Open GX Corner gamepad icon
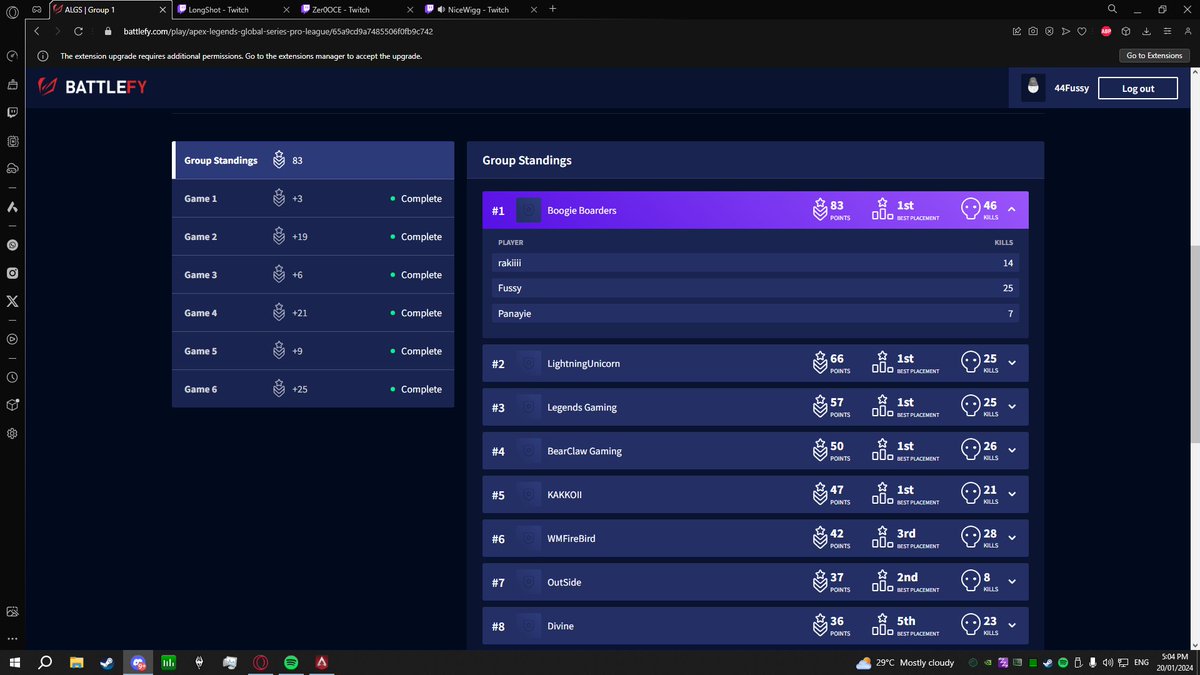Image resolution: width=1200 pixels, height=675 pixels. pyautogui.click(x=35, y=9)
